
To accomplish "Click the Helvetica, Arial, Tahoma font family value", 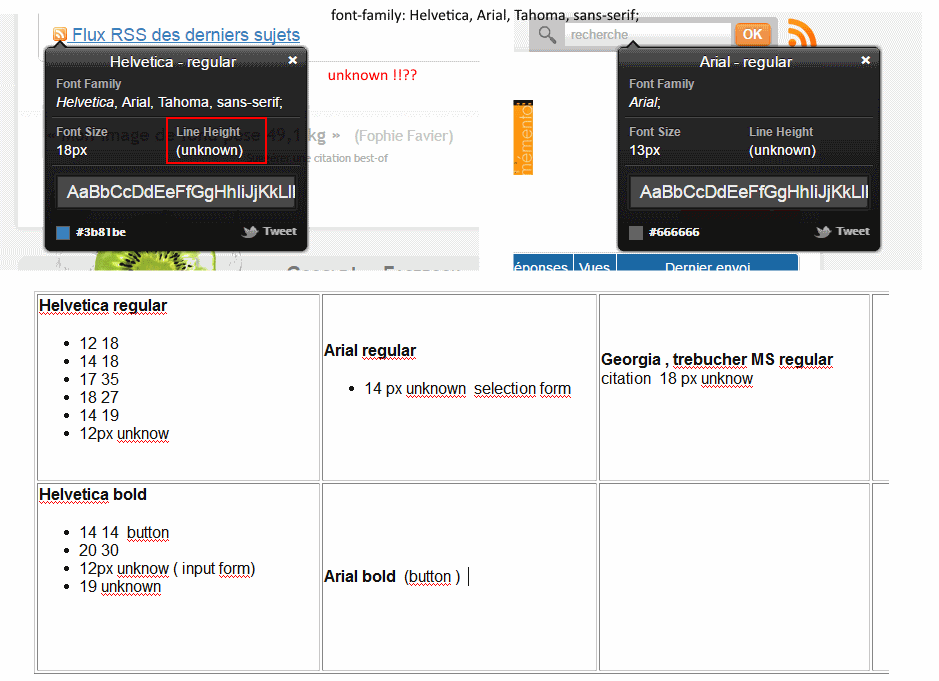I will coord(169,102).
